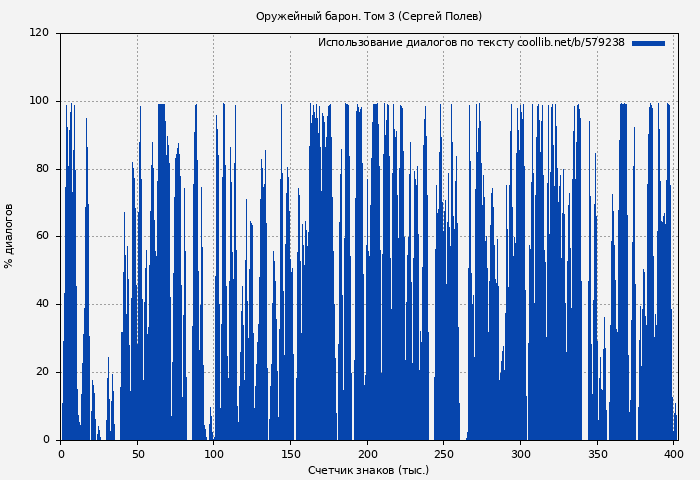Viewport: 700px width, 480px height.
Task: Click the 400 tick on the x-axis
Action: [674, 454]
